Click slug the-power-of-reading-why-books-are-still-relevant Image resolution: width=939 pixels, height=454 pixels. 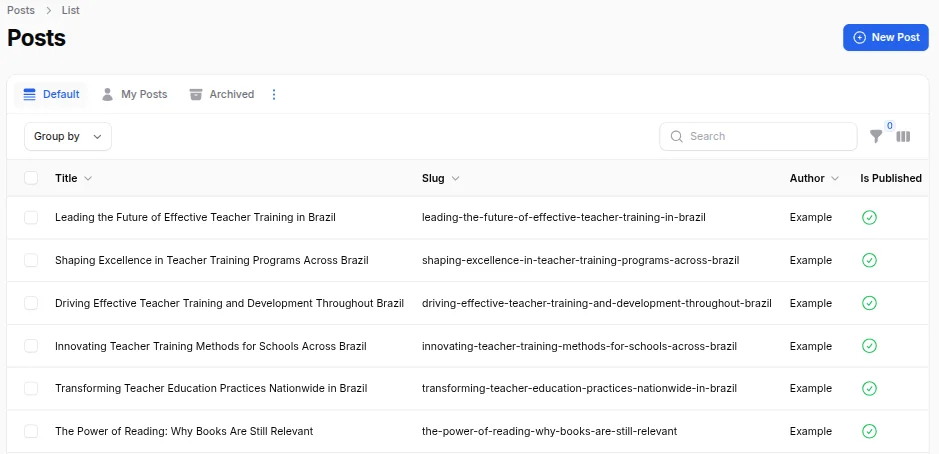pos(549,431)
